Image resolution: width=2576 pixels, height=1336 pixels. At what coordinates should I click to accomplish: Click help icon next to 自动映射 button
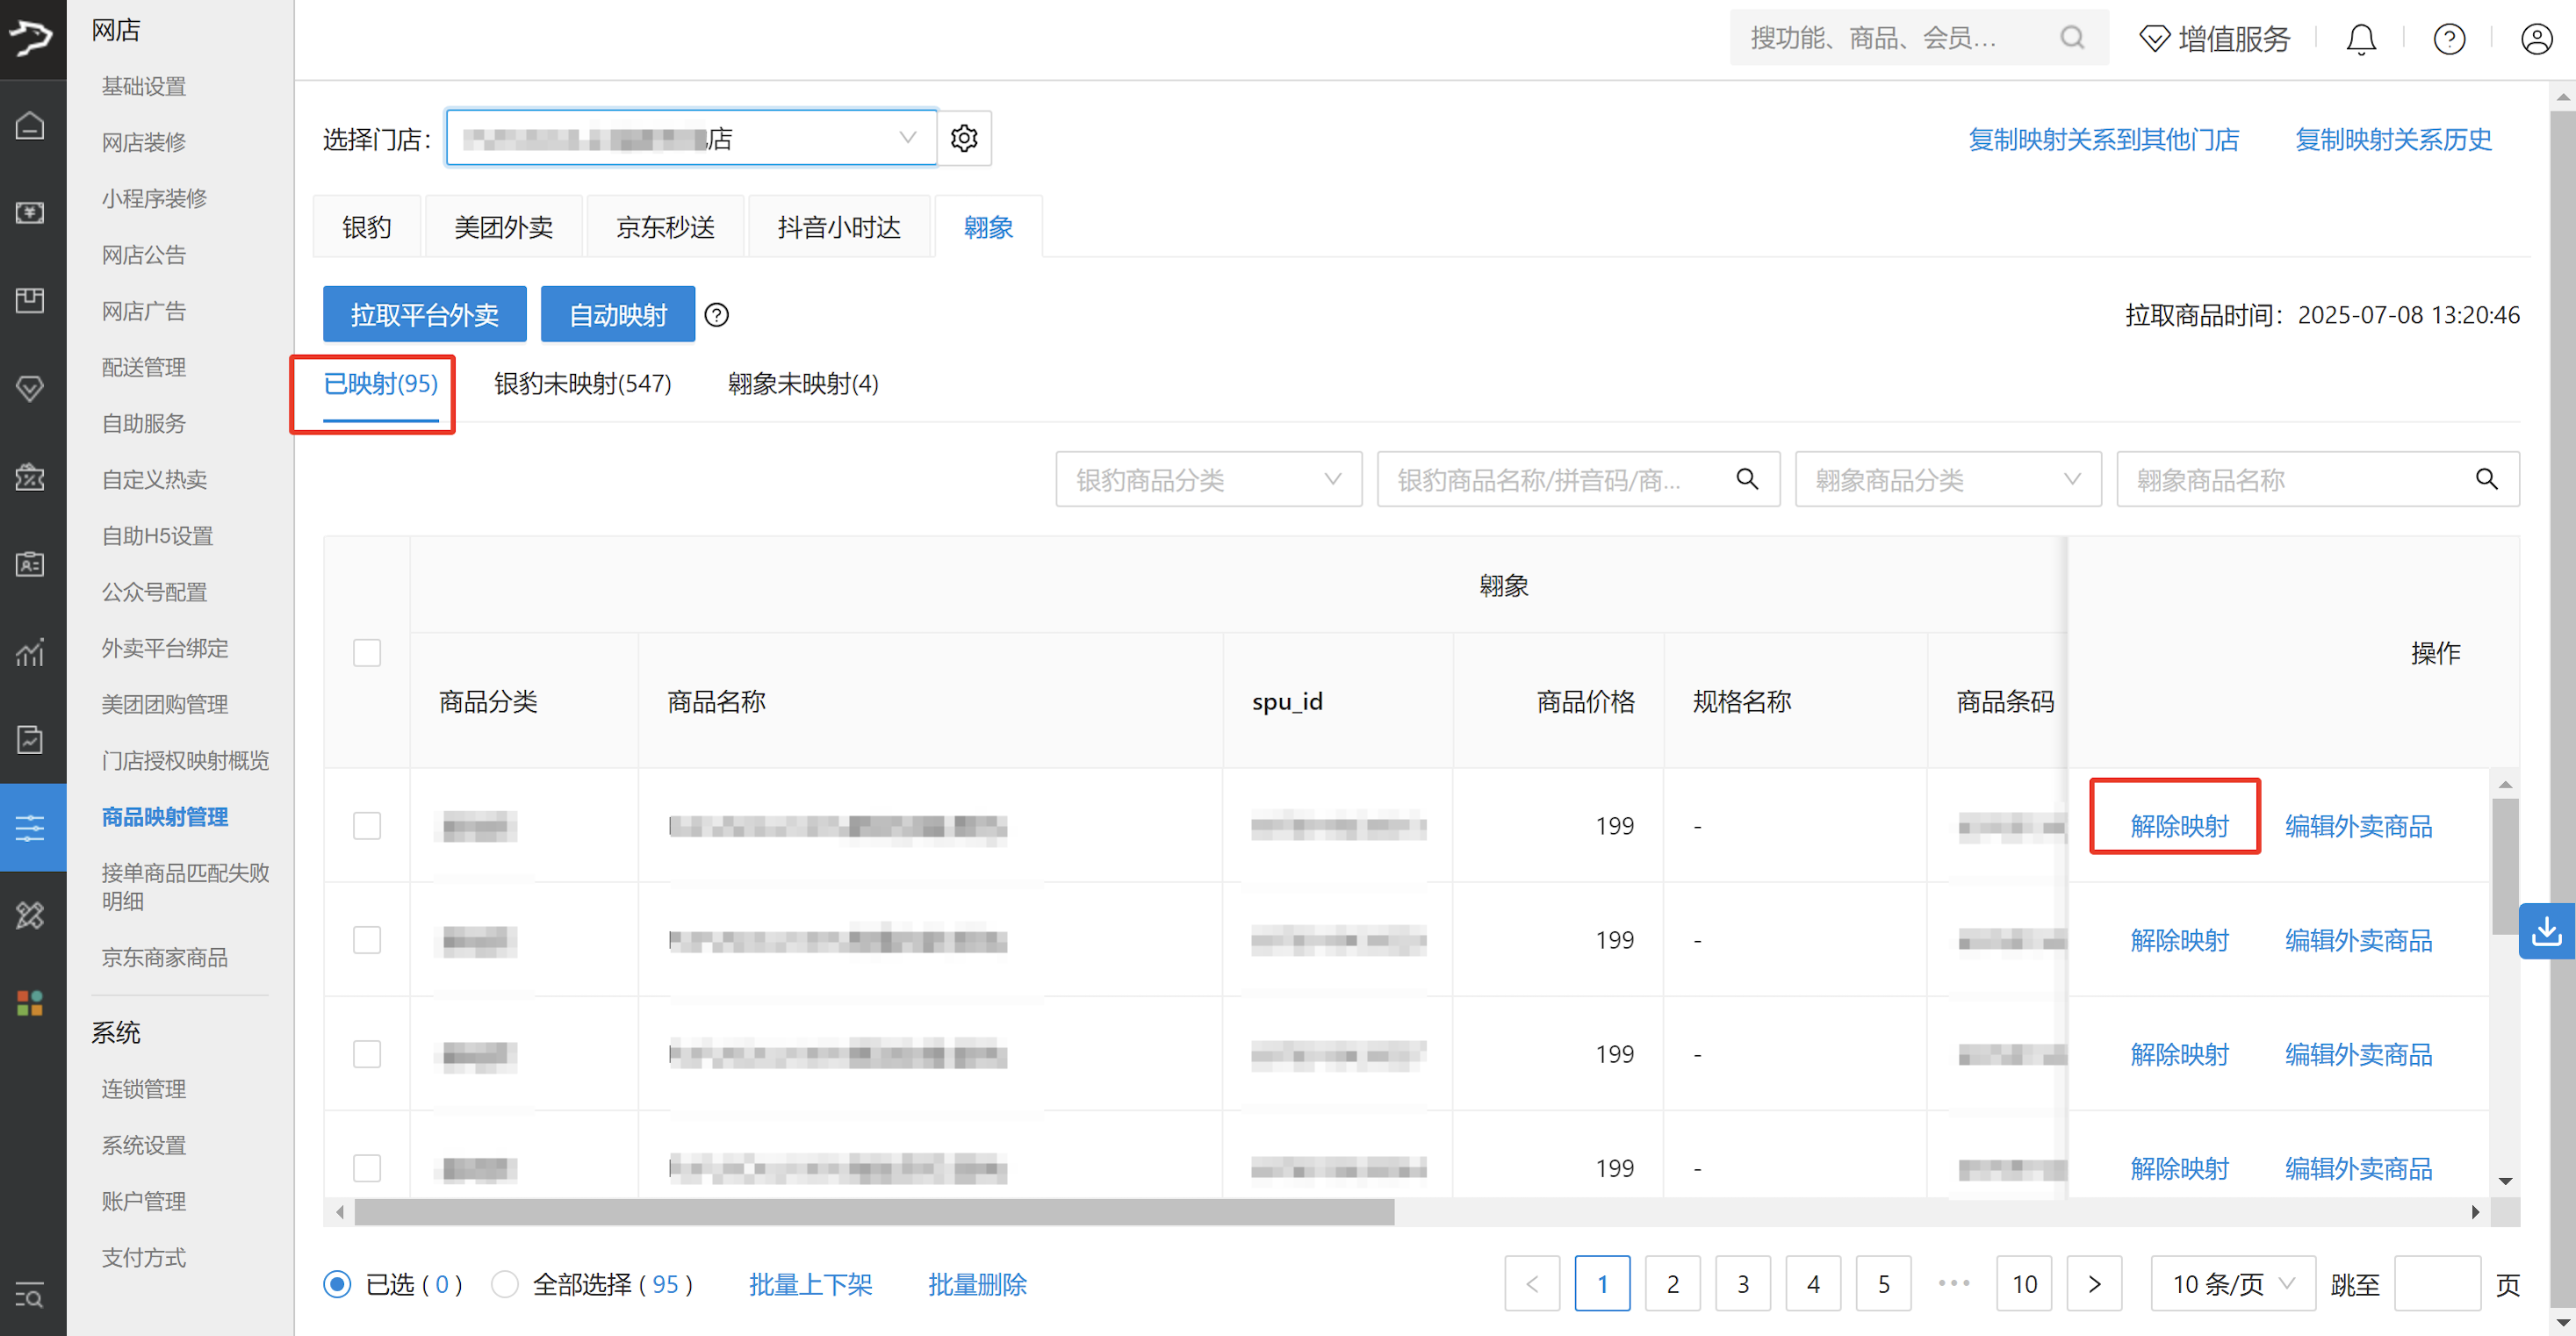pos(716,315)
